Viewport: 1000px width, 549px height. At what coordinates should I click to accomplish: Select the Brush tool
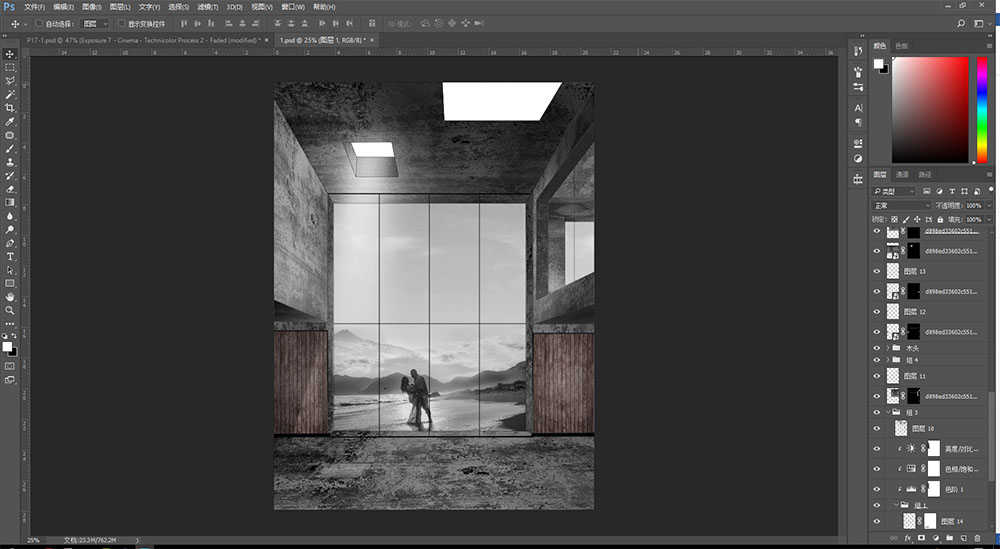click(x=10, y=149)
